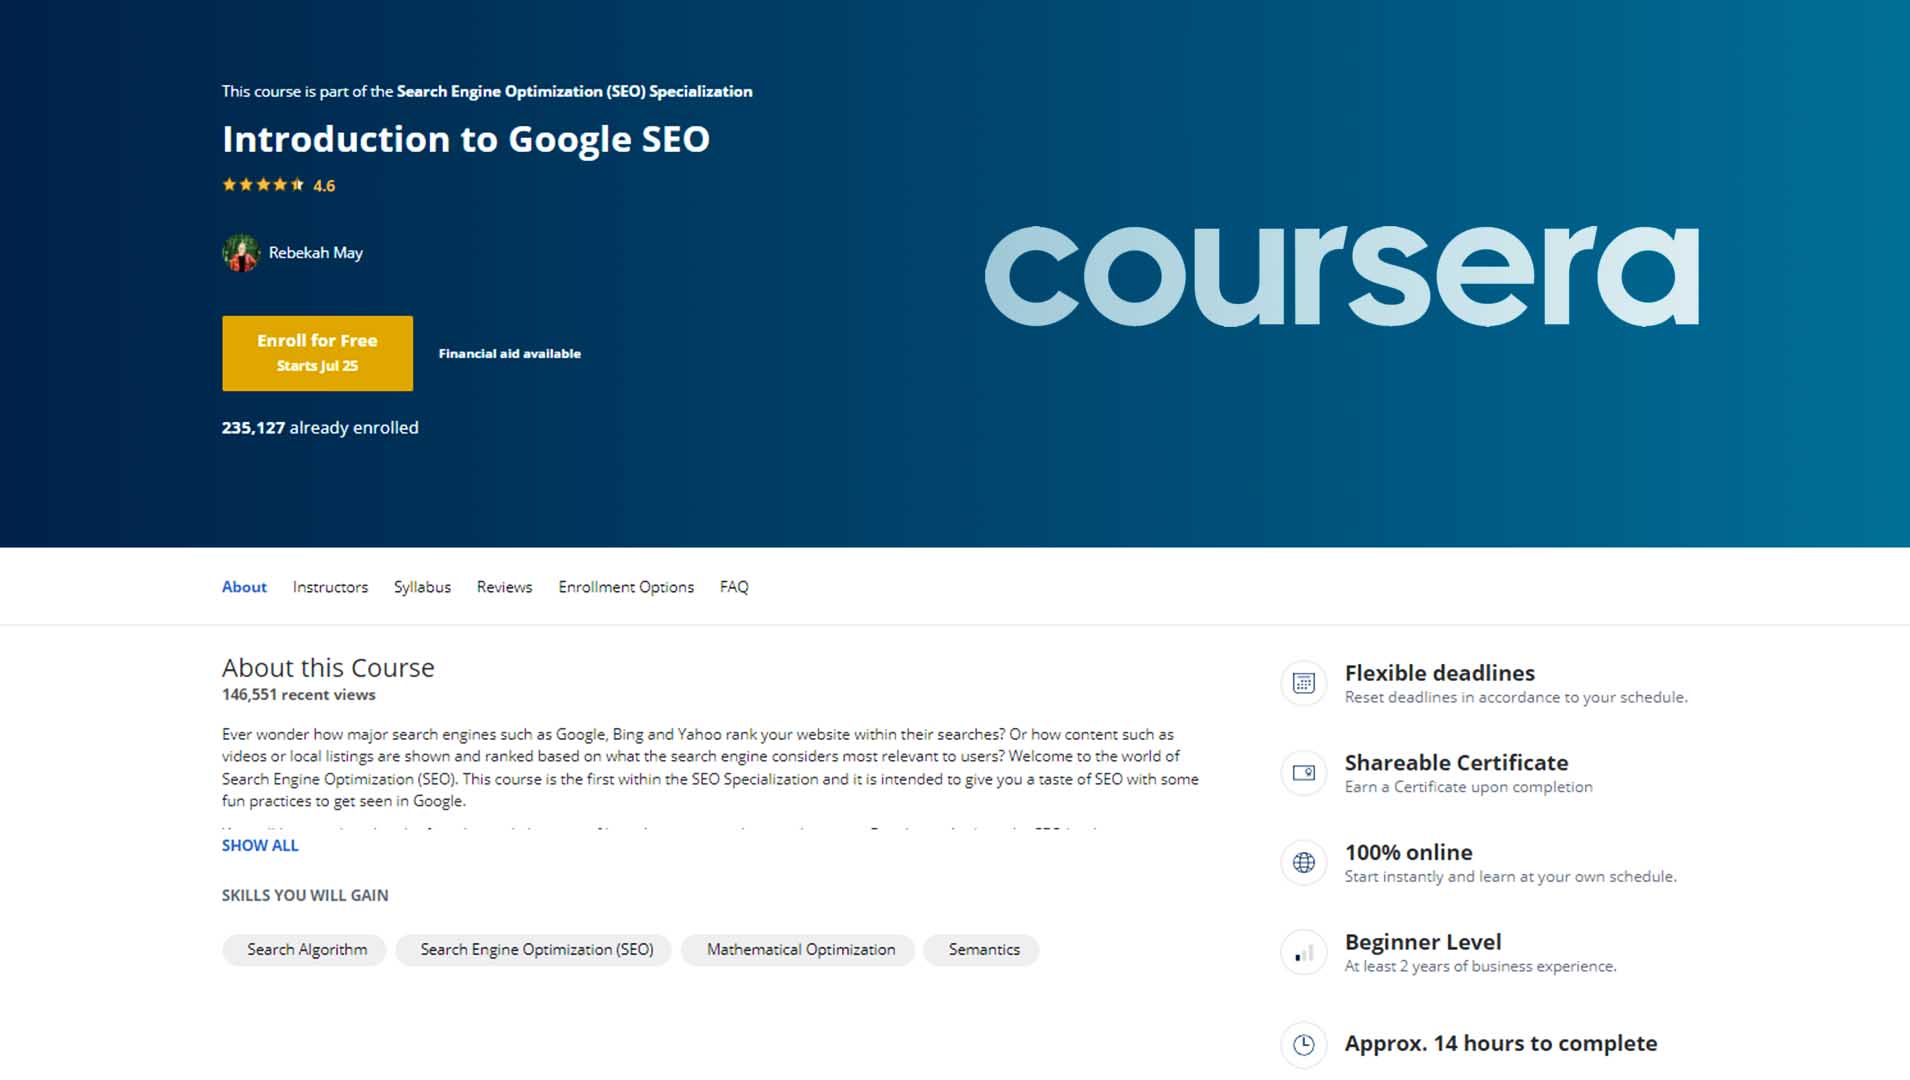Click the Flexible deadlines calendar icon
The image size is (1910, 1080).
[1303, 683]
